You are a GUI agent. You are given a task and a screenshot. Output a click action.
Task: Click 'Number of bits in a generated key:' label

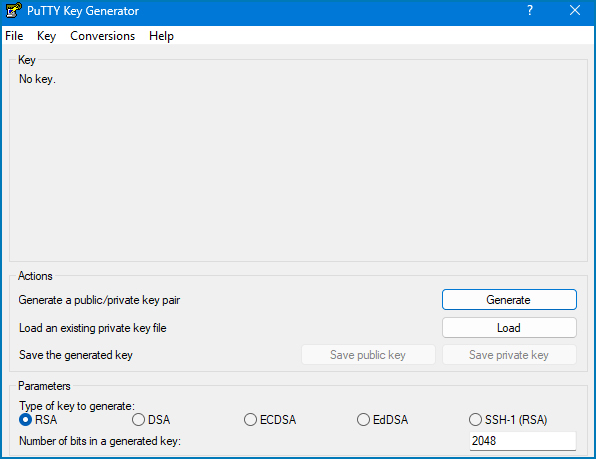(x=100, y=441)
